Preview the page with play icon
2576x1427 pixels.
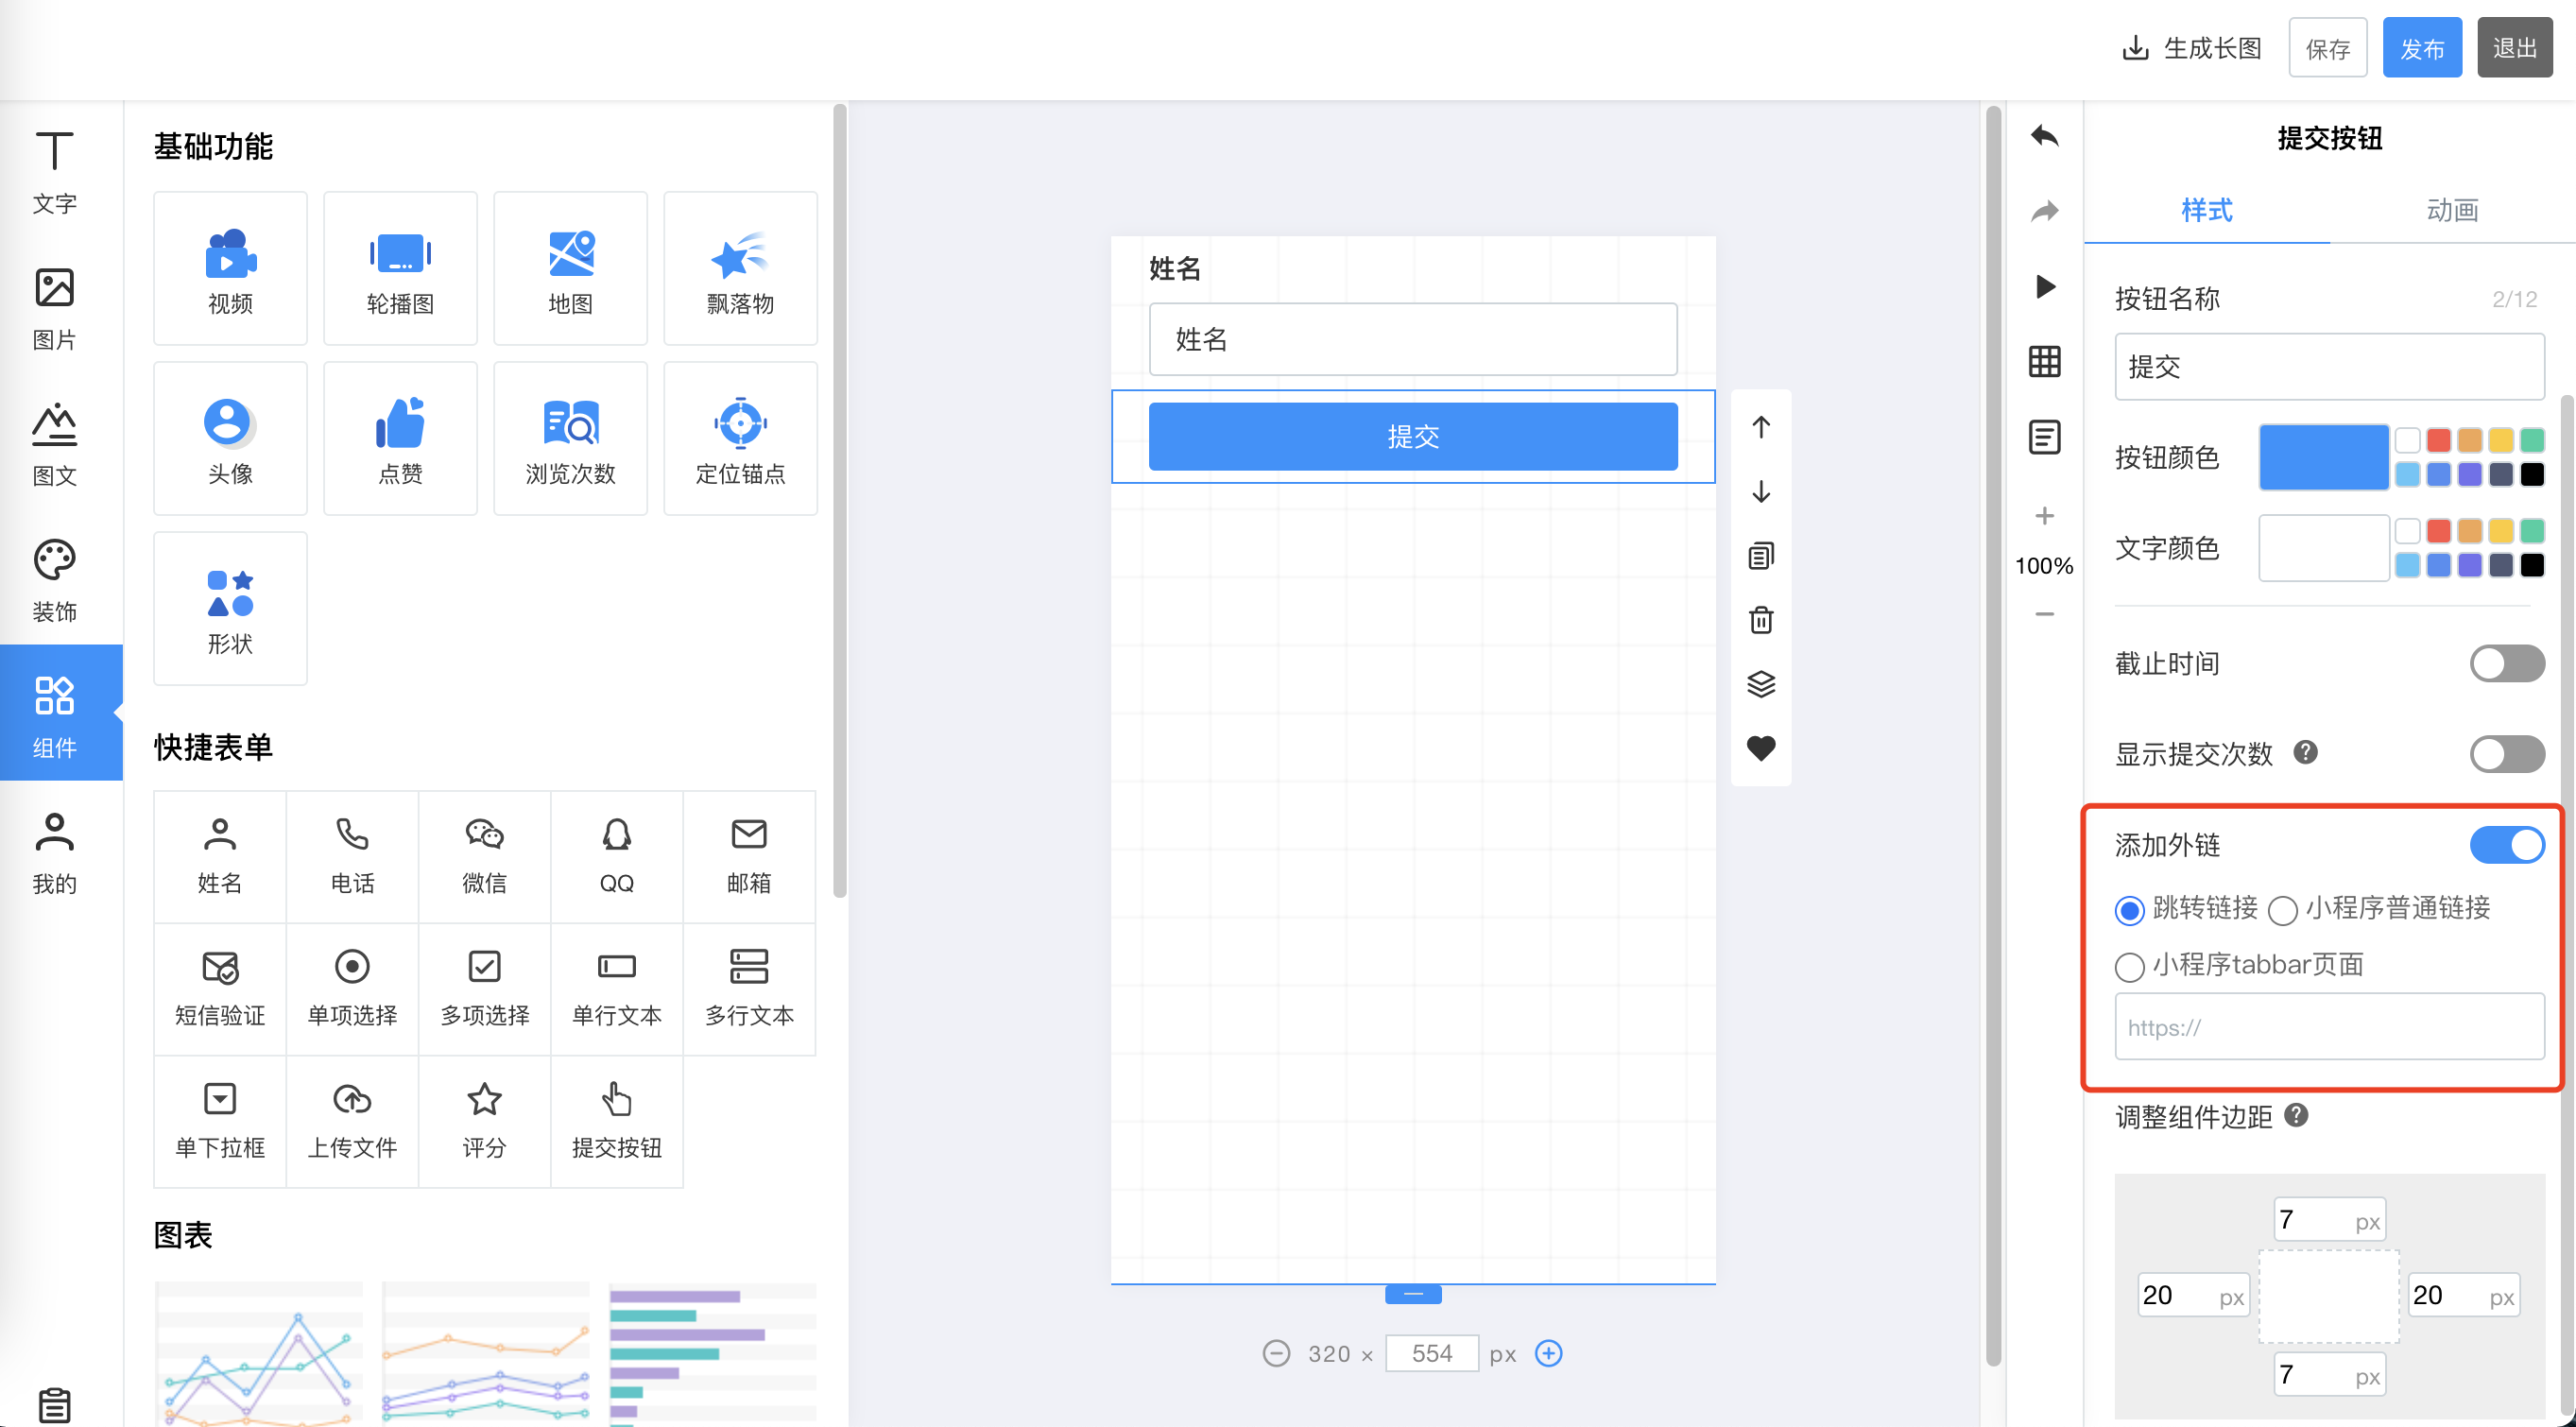pos(2044,287)
